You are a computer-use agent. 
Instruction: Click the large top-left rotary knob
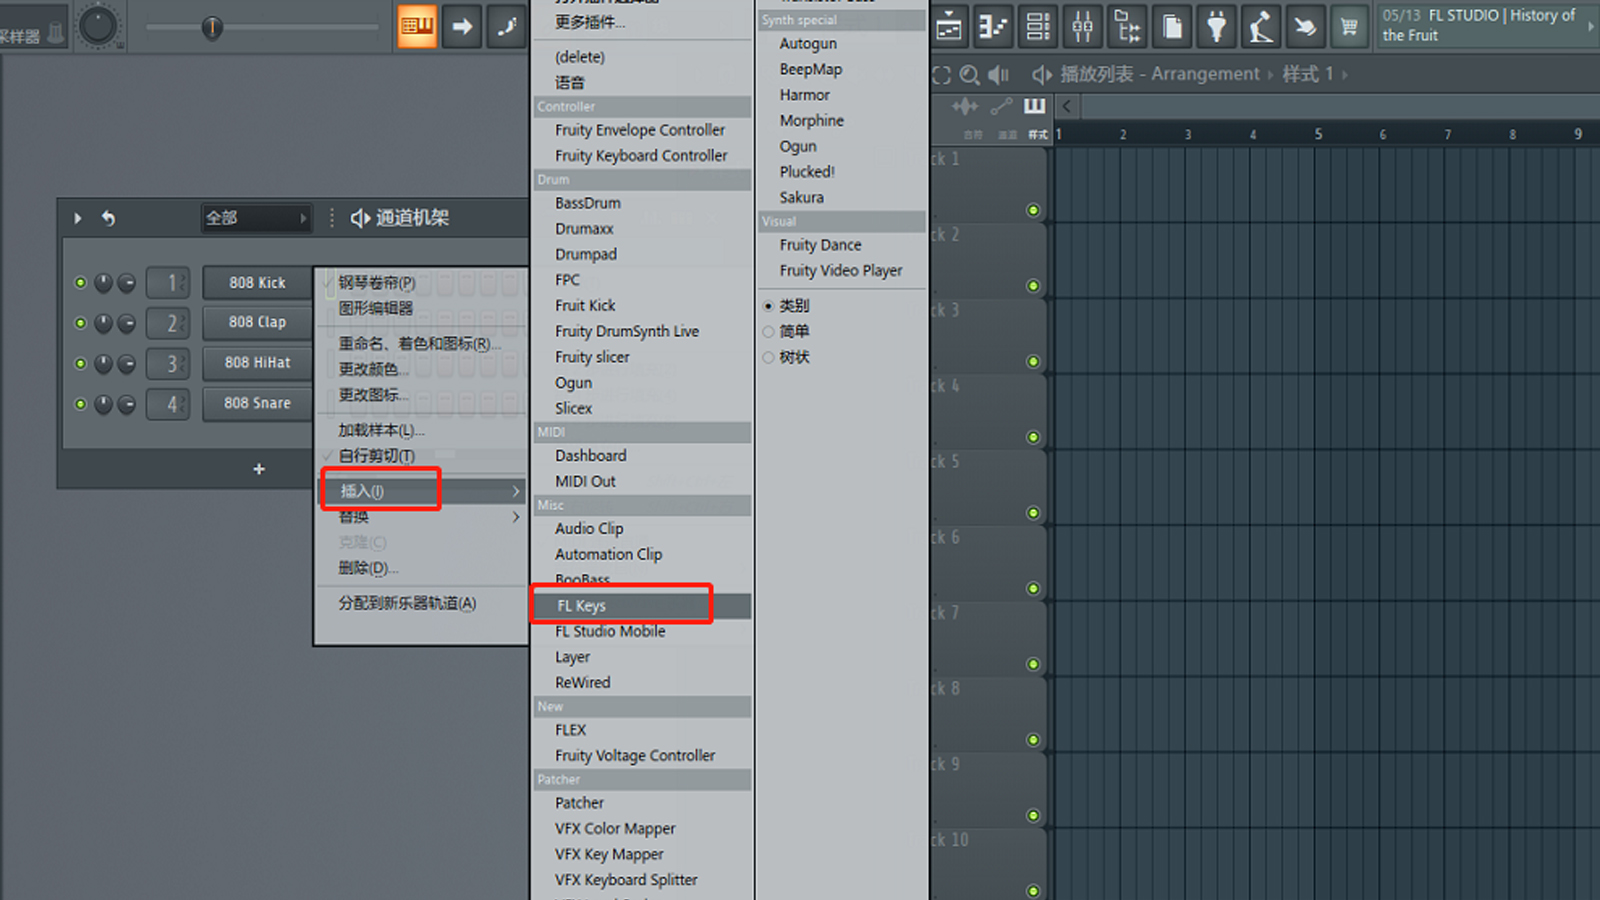tap(98, 25)
